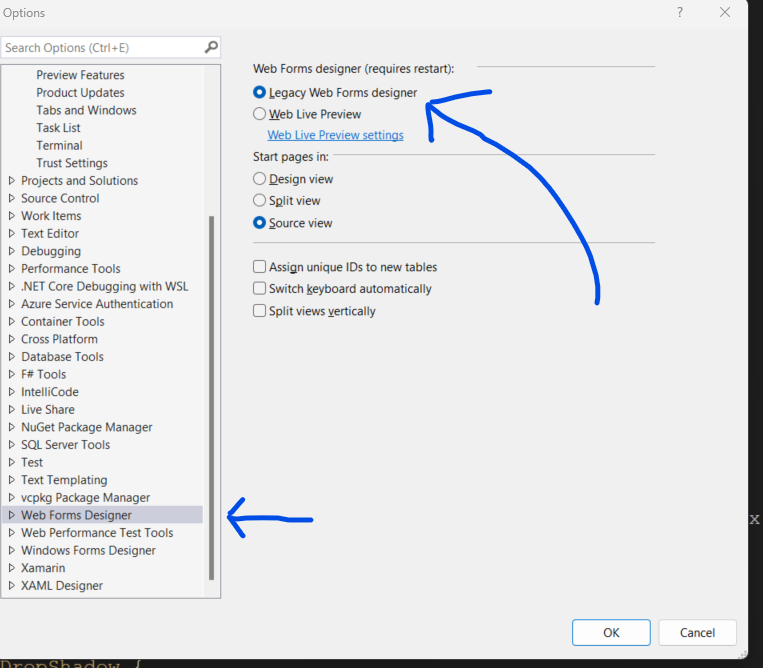763x668 pixels.
Task: Click the options tree scrollbar thumb
Action: (x=211, y=398)
